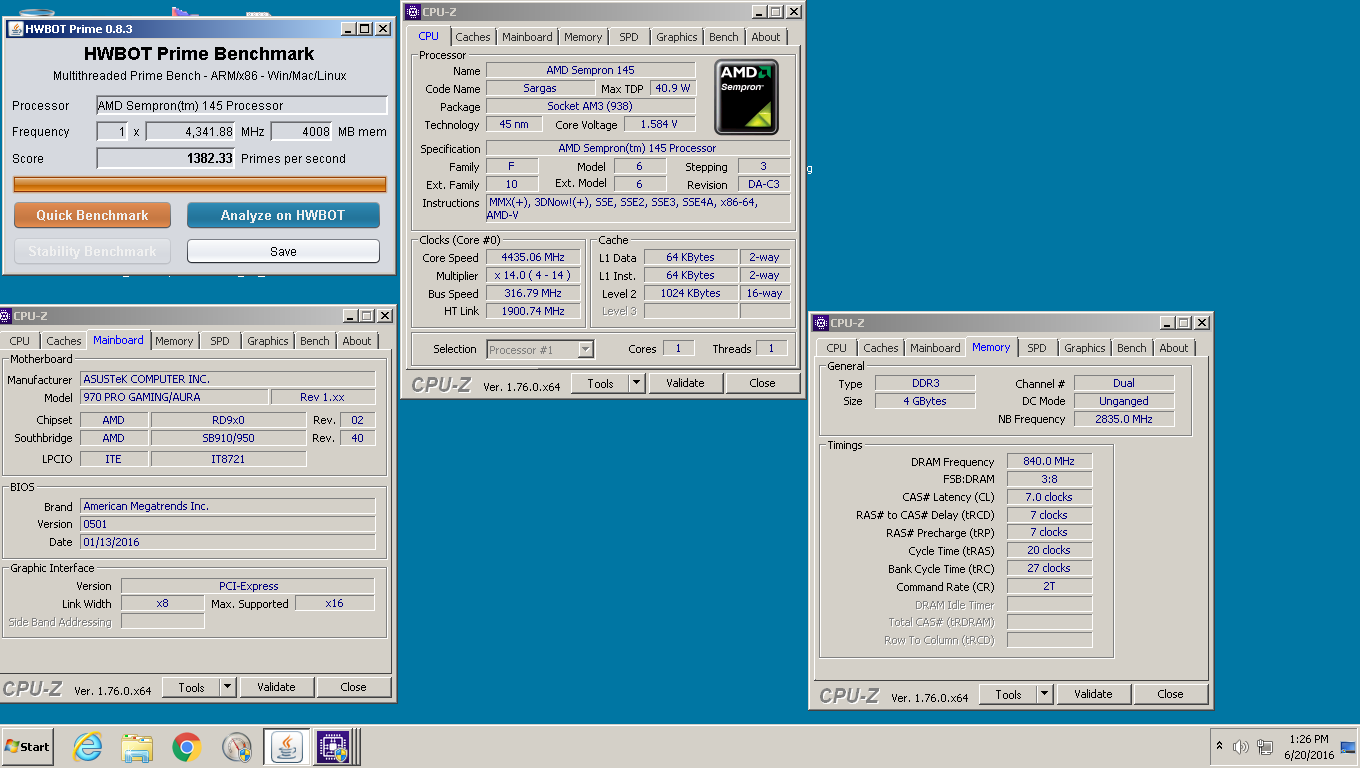Screen dimensions: 1360x768
Task: Click the CPU-Z taskbar icon
Action: pyautogui.click(x=332, y=746)
